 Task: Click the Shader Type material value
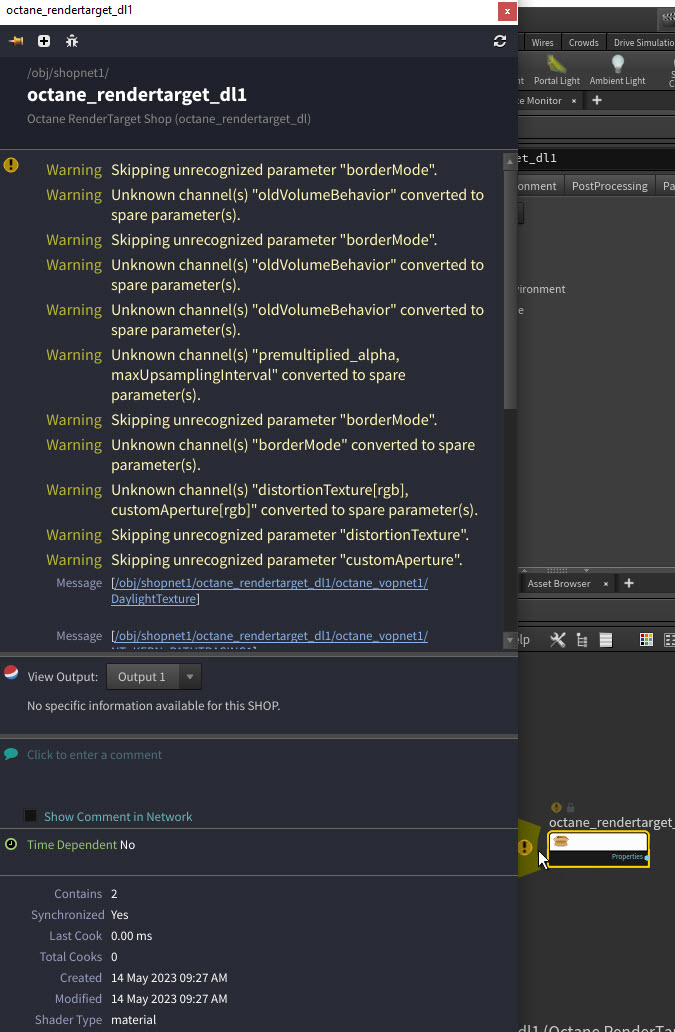[x=134, y=1019]
